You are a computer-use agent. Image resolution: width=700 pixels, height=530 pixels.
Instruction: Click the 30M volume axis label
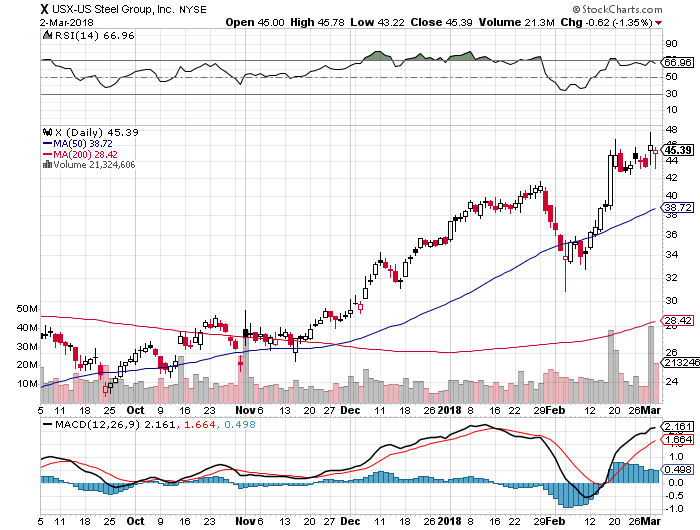coord(27,347)
